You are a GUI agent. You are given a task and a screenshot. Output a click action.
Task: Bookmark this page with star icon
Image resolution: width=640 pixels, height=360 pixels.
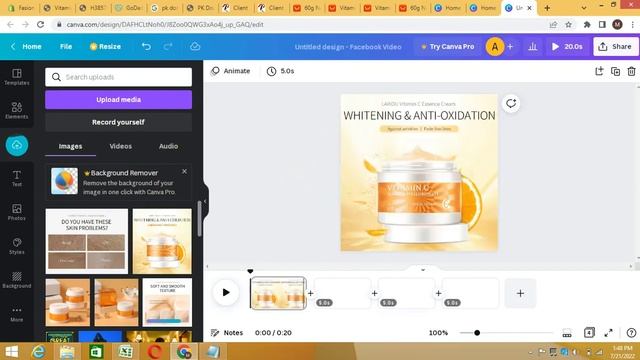tap(568, 24)
